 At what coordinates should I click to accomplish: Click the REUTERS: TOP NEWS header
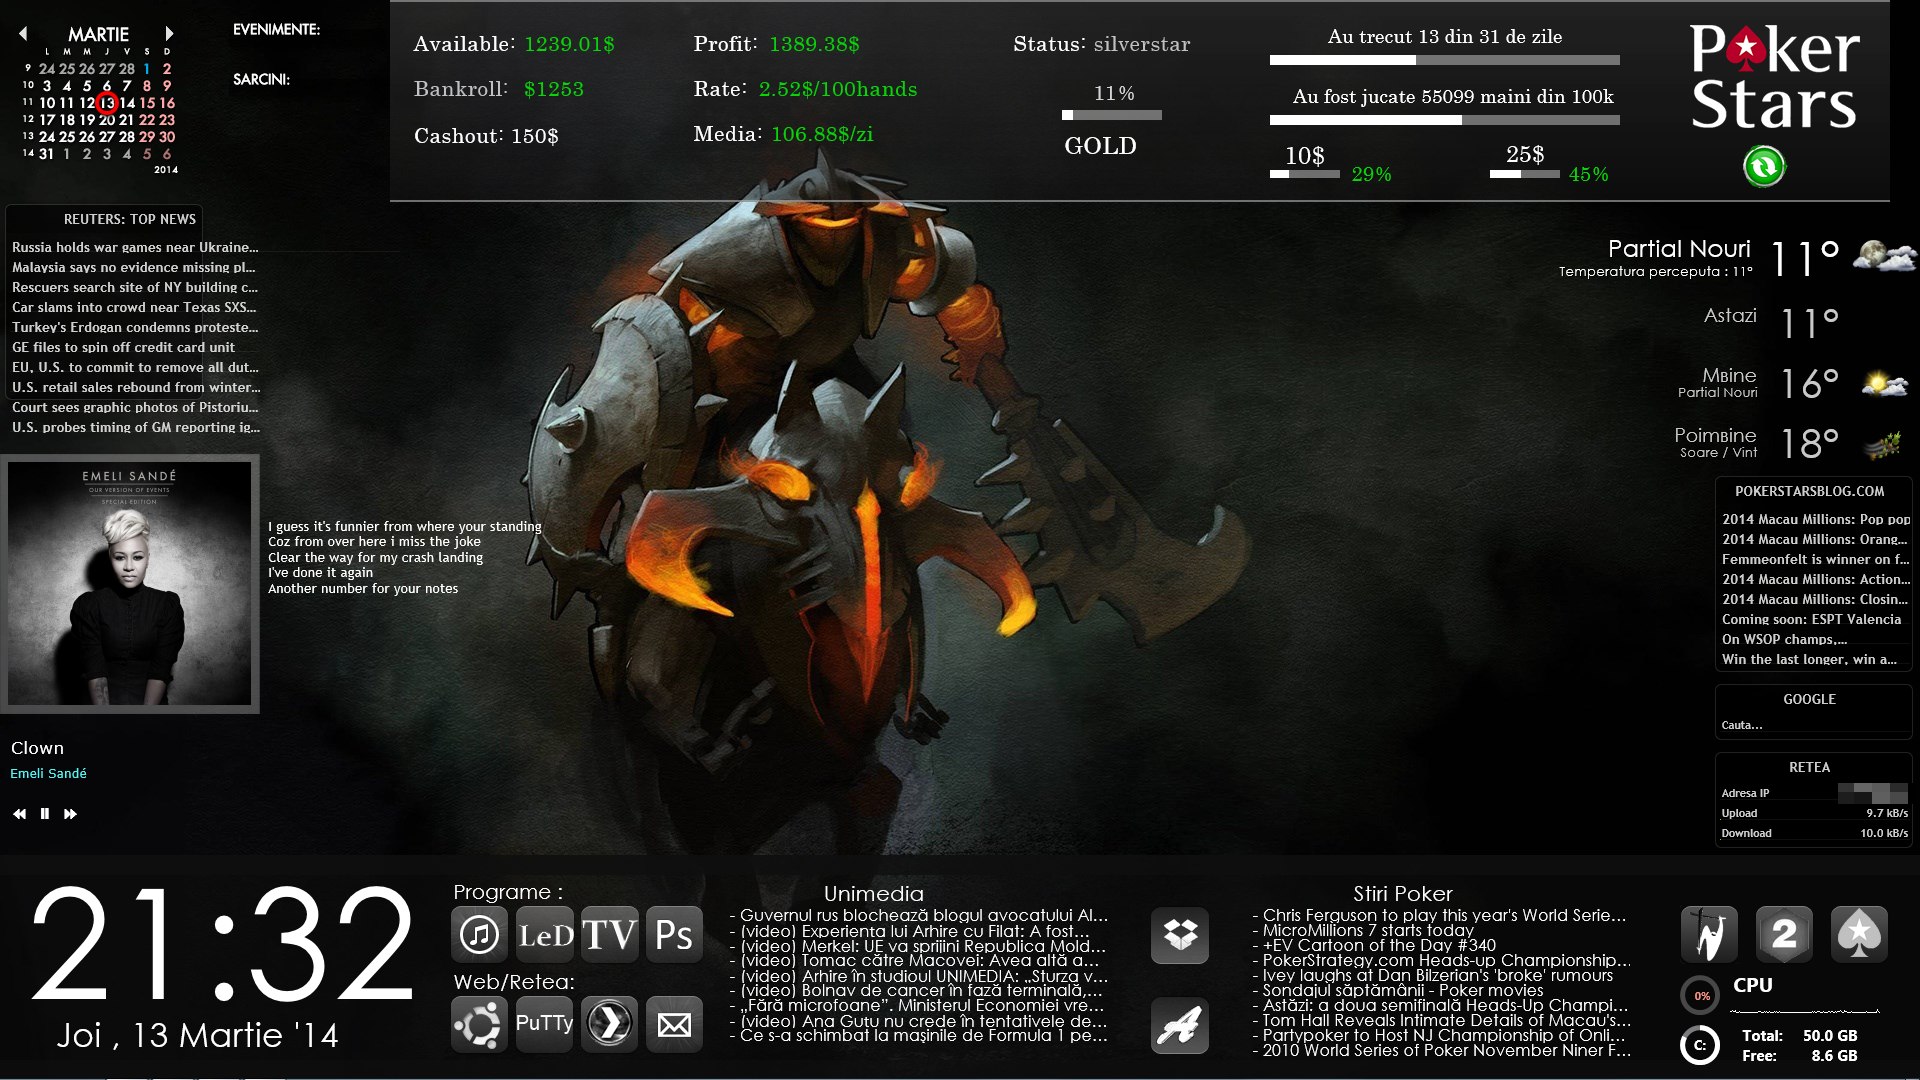coord(130,219)
